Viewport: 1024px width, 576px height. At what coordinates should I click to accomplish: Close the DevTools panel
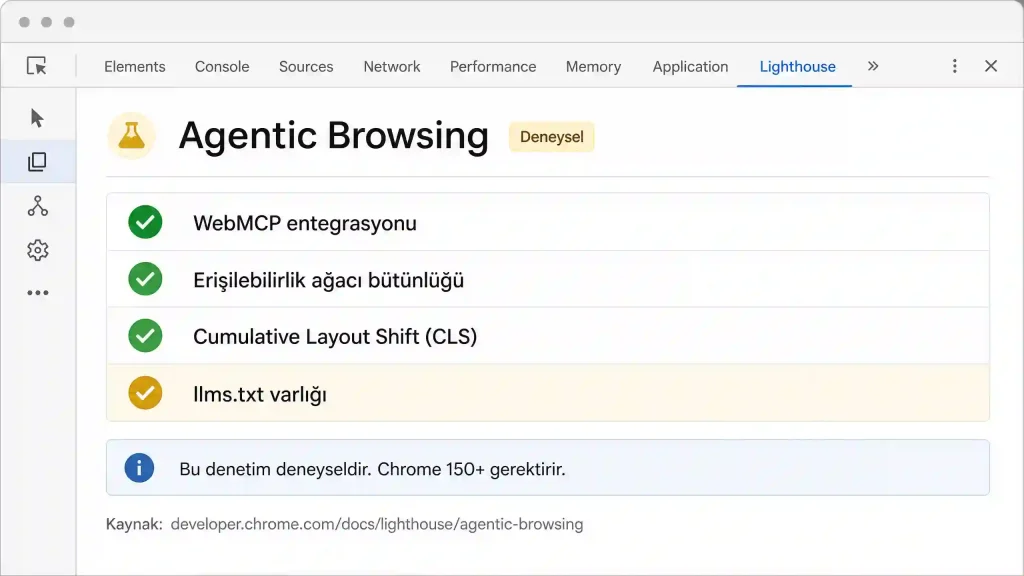click(x=991, y=66)
